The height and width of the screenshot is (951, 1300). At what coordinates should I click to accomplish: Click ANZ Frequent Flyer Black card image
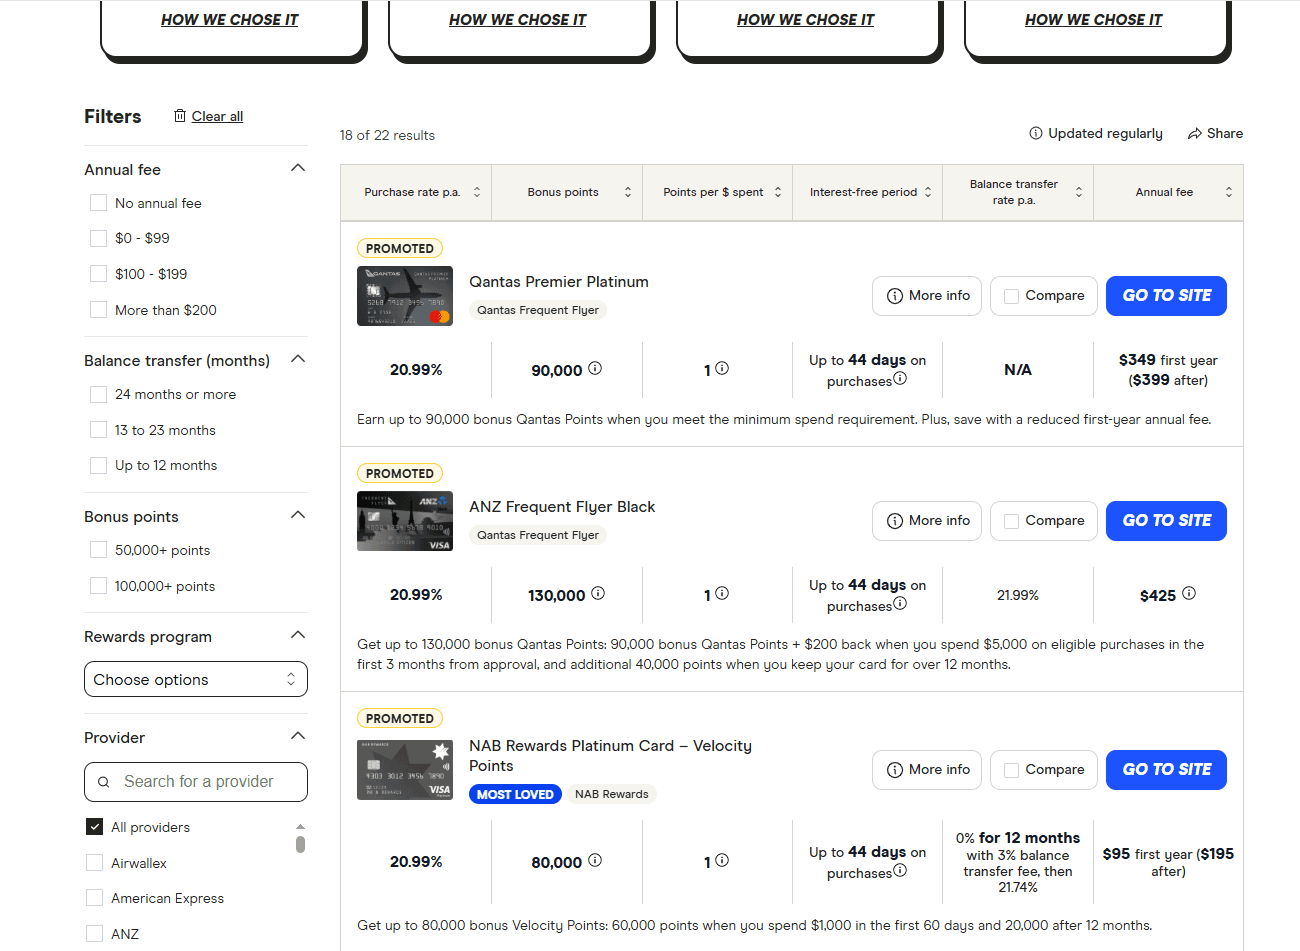click(405, 521)
